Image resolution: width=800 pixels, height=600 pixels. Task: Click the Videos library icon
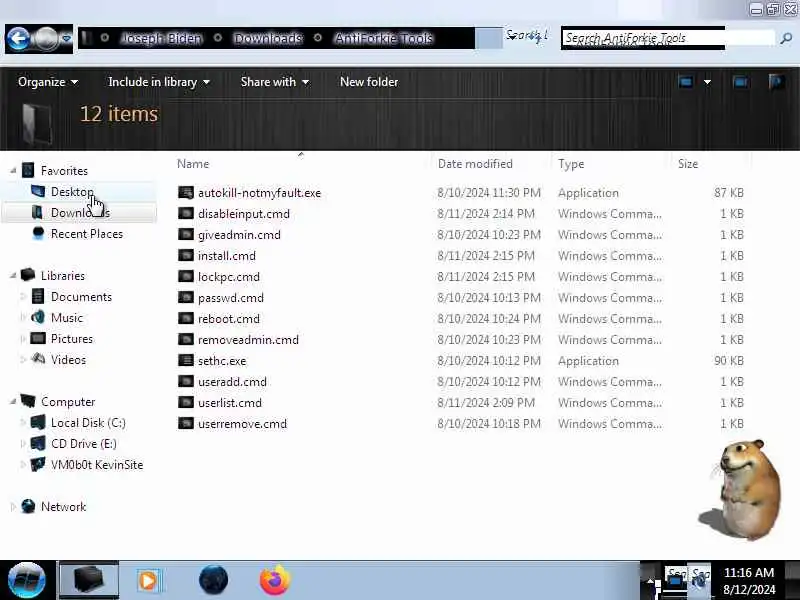[x=38, y=359]
